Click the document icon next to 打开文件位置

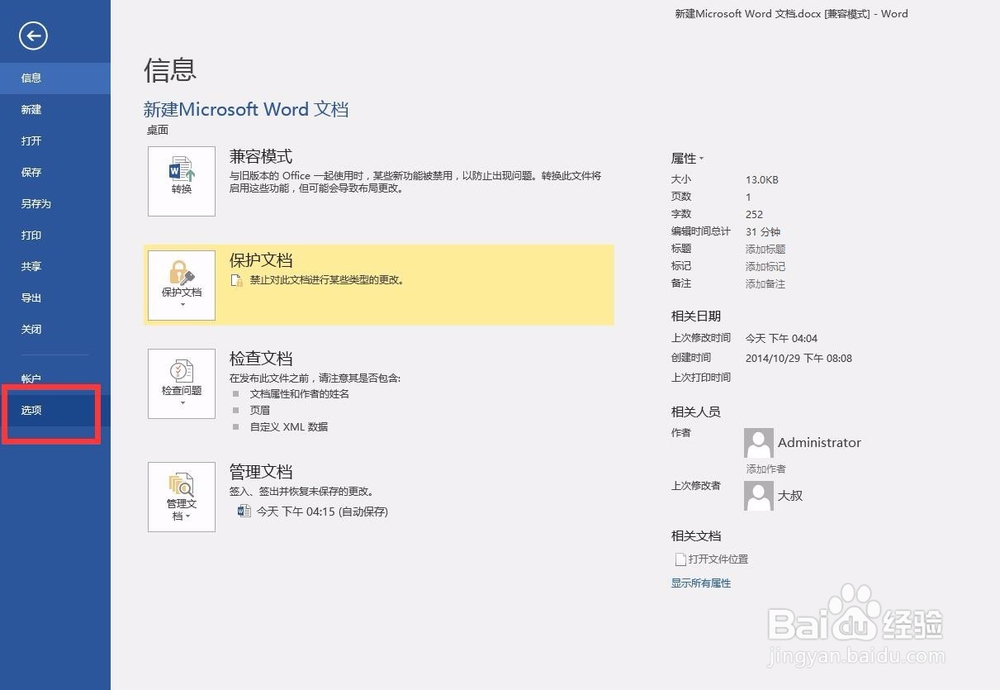(680, 559)
